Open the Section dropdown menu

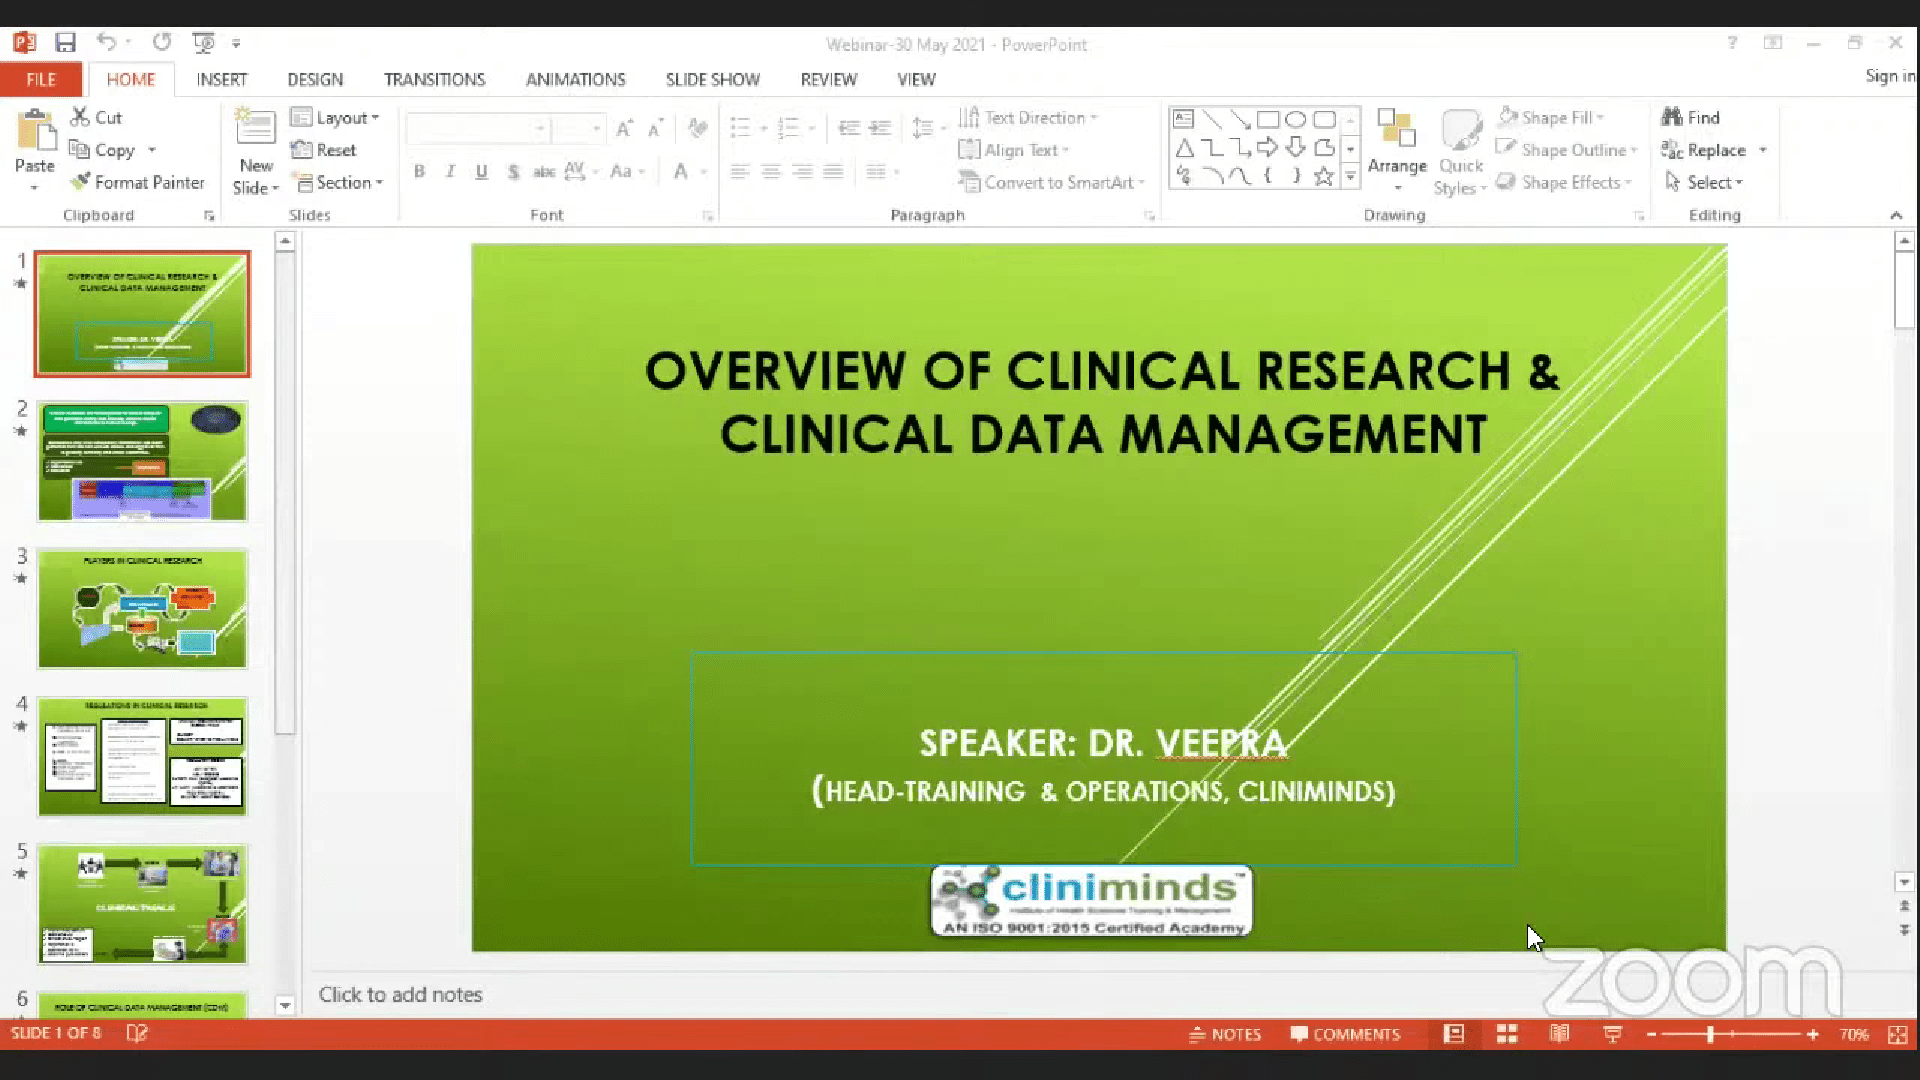(x=339, y=182)
